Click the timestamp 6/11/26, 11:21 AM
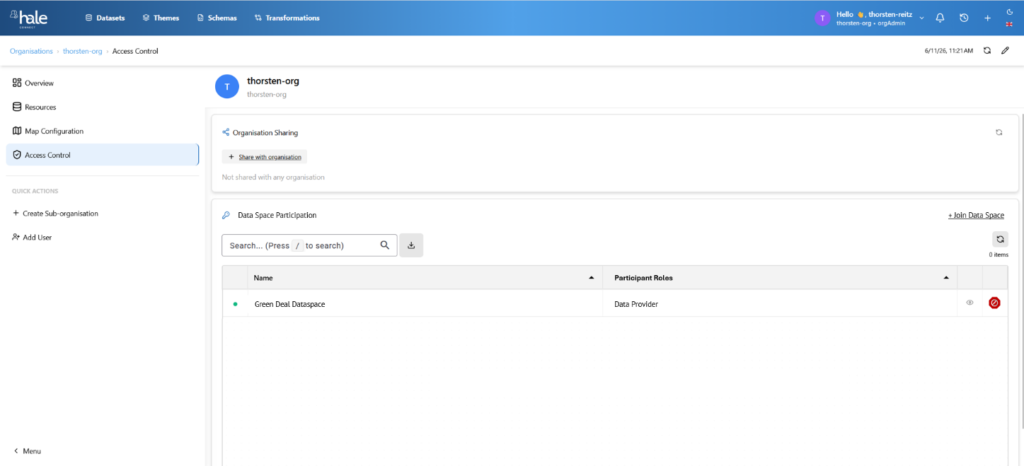Image resolution: width=1024 pixels, height=466 pixels. [948, 51]
